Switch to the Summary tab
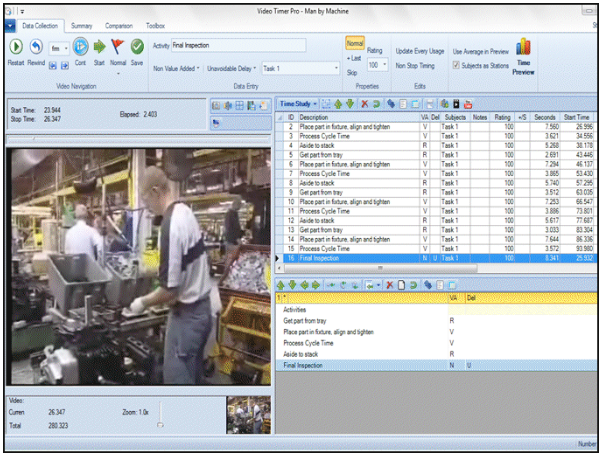The width and height of the screenshot is (611, 460). 81,26
